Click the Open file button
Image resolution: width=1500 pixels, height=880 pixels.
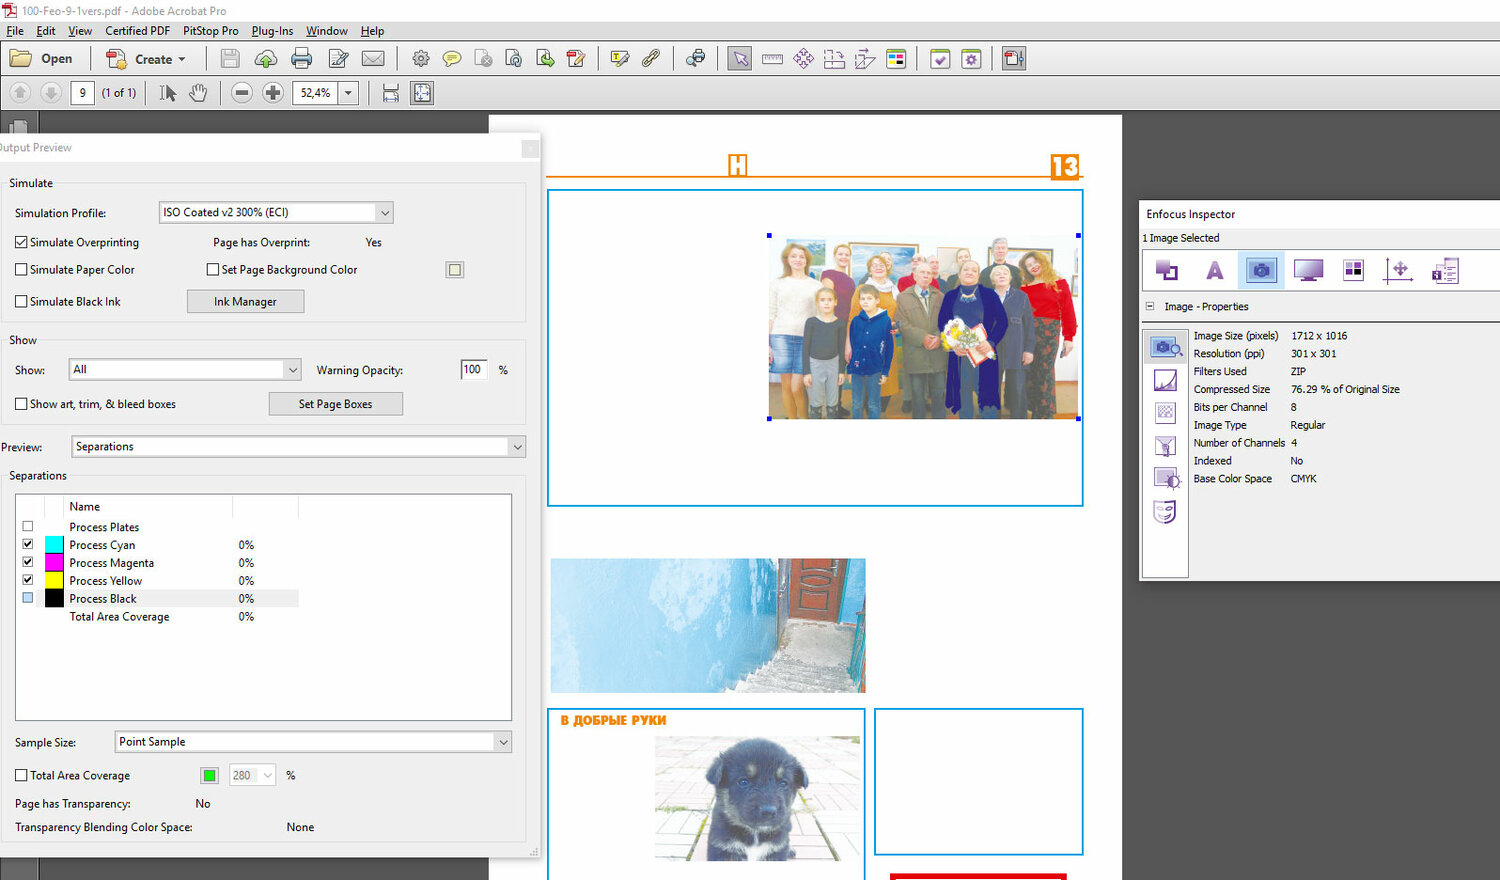tap(41, 59)
